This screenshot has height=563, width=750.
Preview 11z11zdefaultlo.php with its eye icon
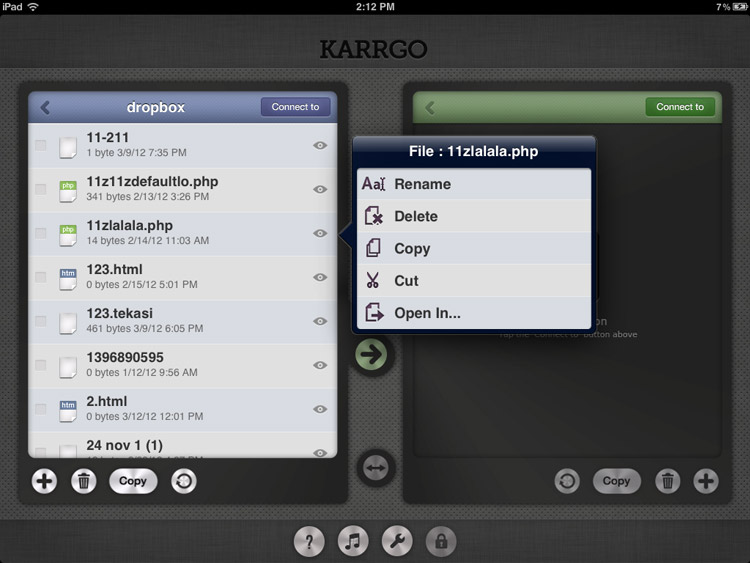pyautogui.click(x=320, y=189)
